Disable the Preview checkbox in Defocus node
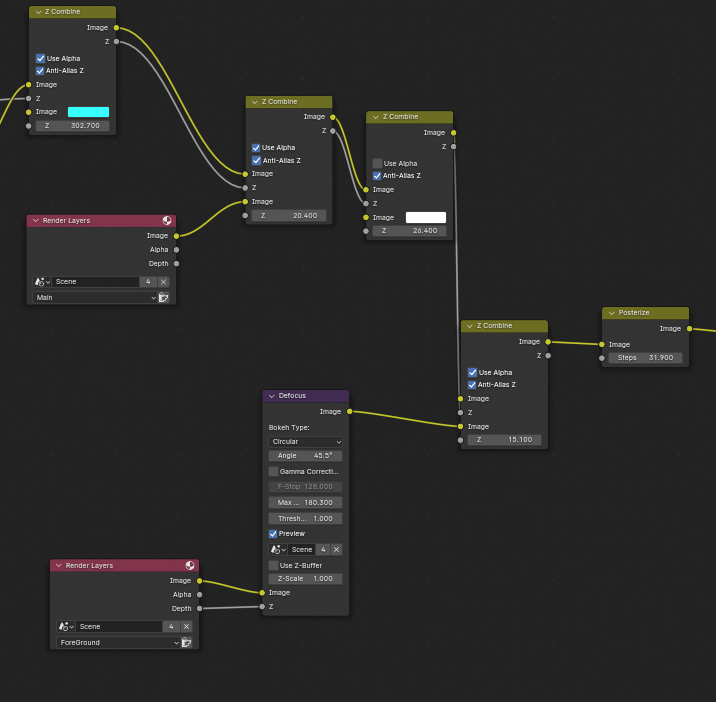Screen dimensions: 716x702 (273, 534)
